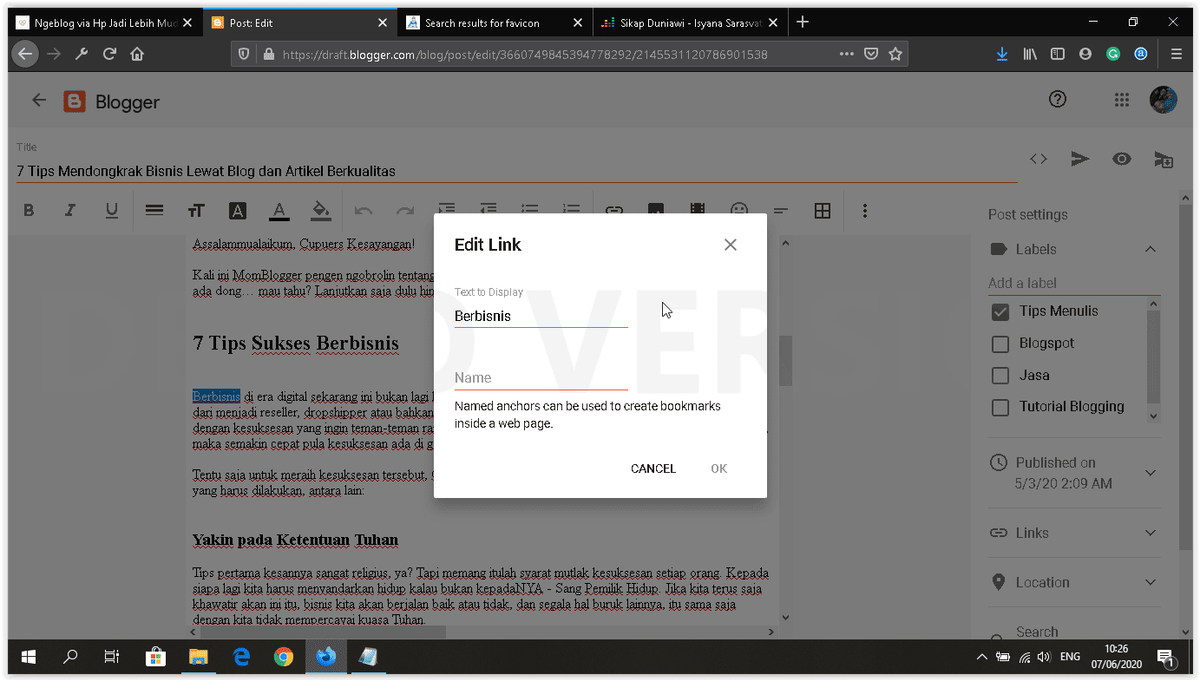1200x681 pixels.
Task: Click the insert table grid icon
Action: [822, 210]
